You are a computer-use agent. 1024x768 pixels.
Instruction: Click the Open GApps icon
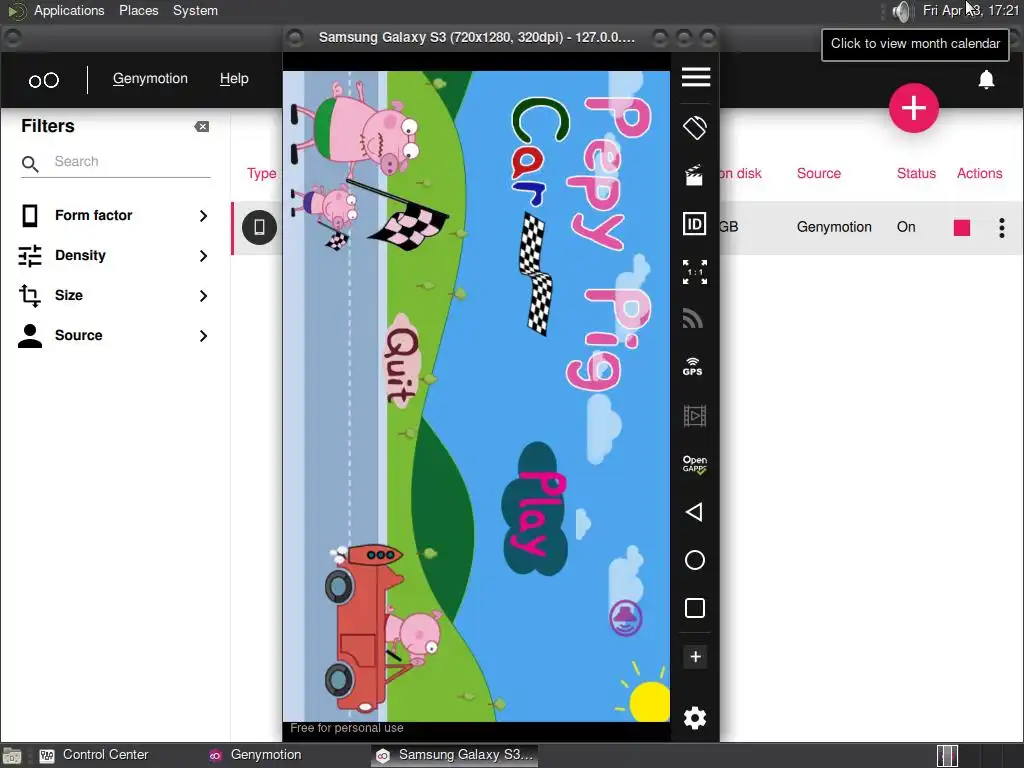pos(695,464)
